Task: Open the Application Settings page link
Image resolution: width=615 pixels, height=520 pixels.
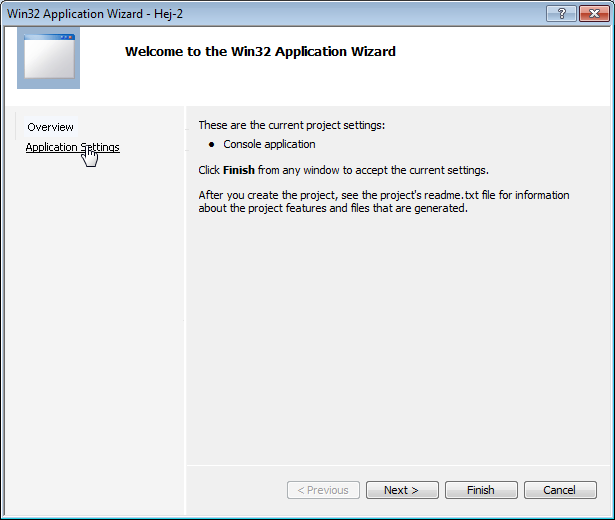Action: click(73, 147)
